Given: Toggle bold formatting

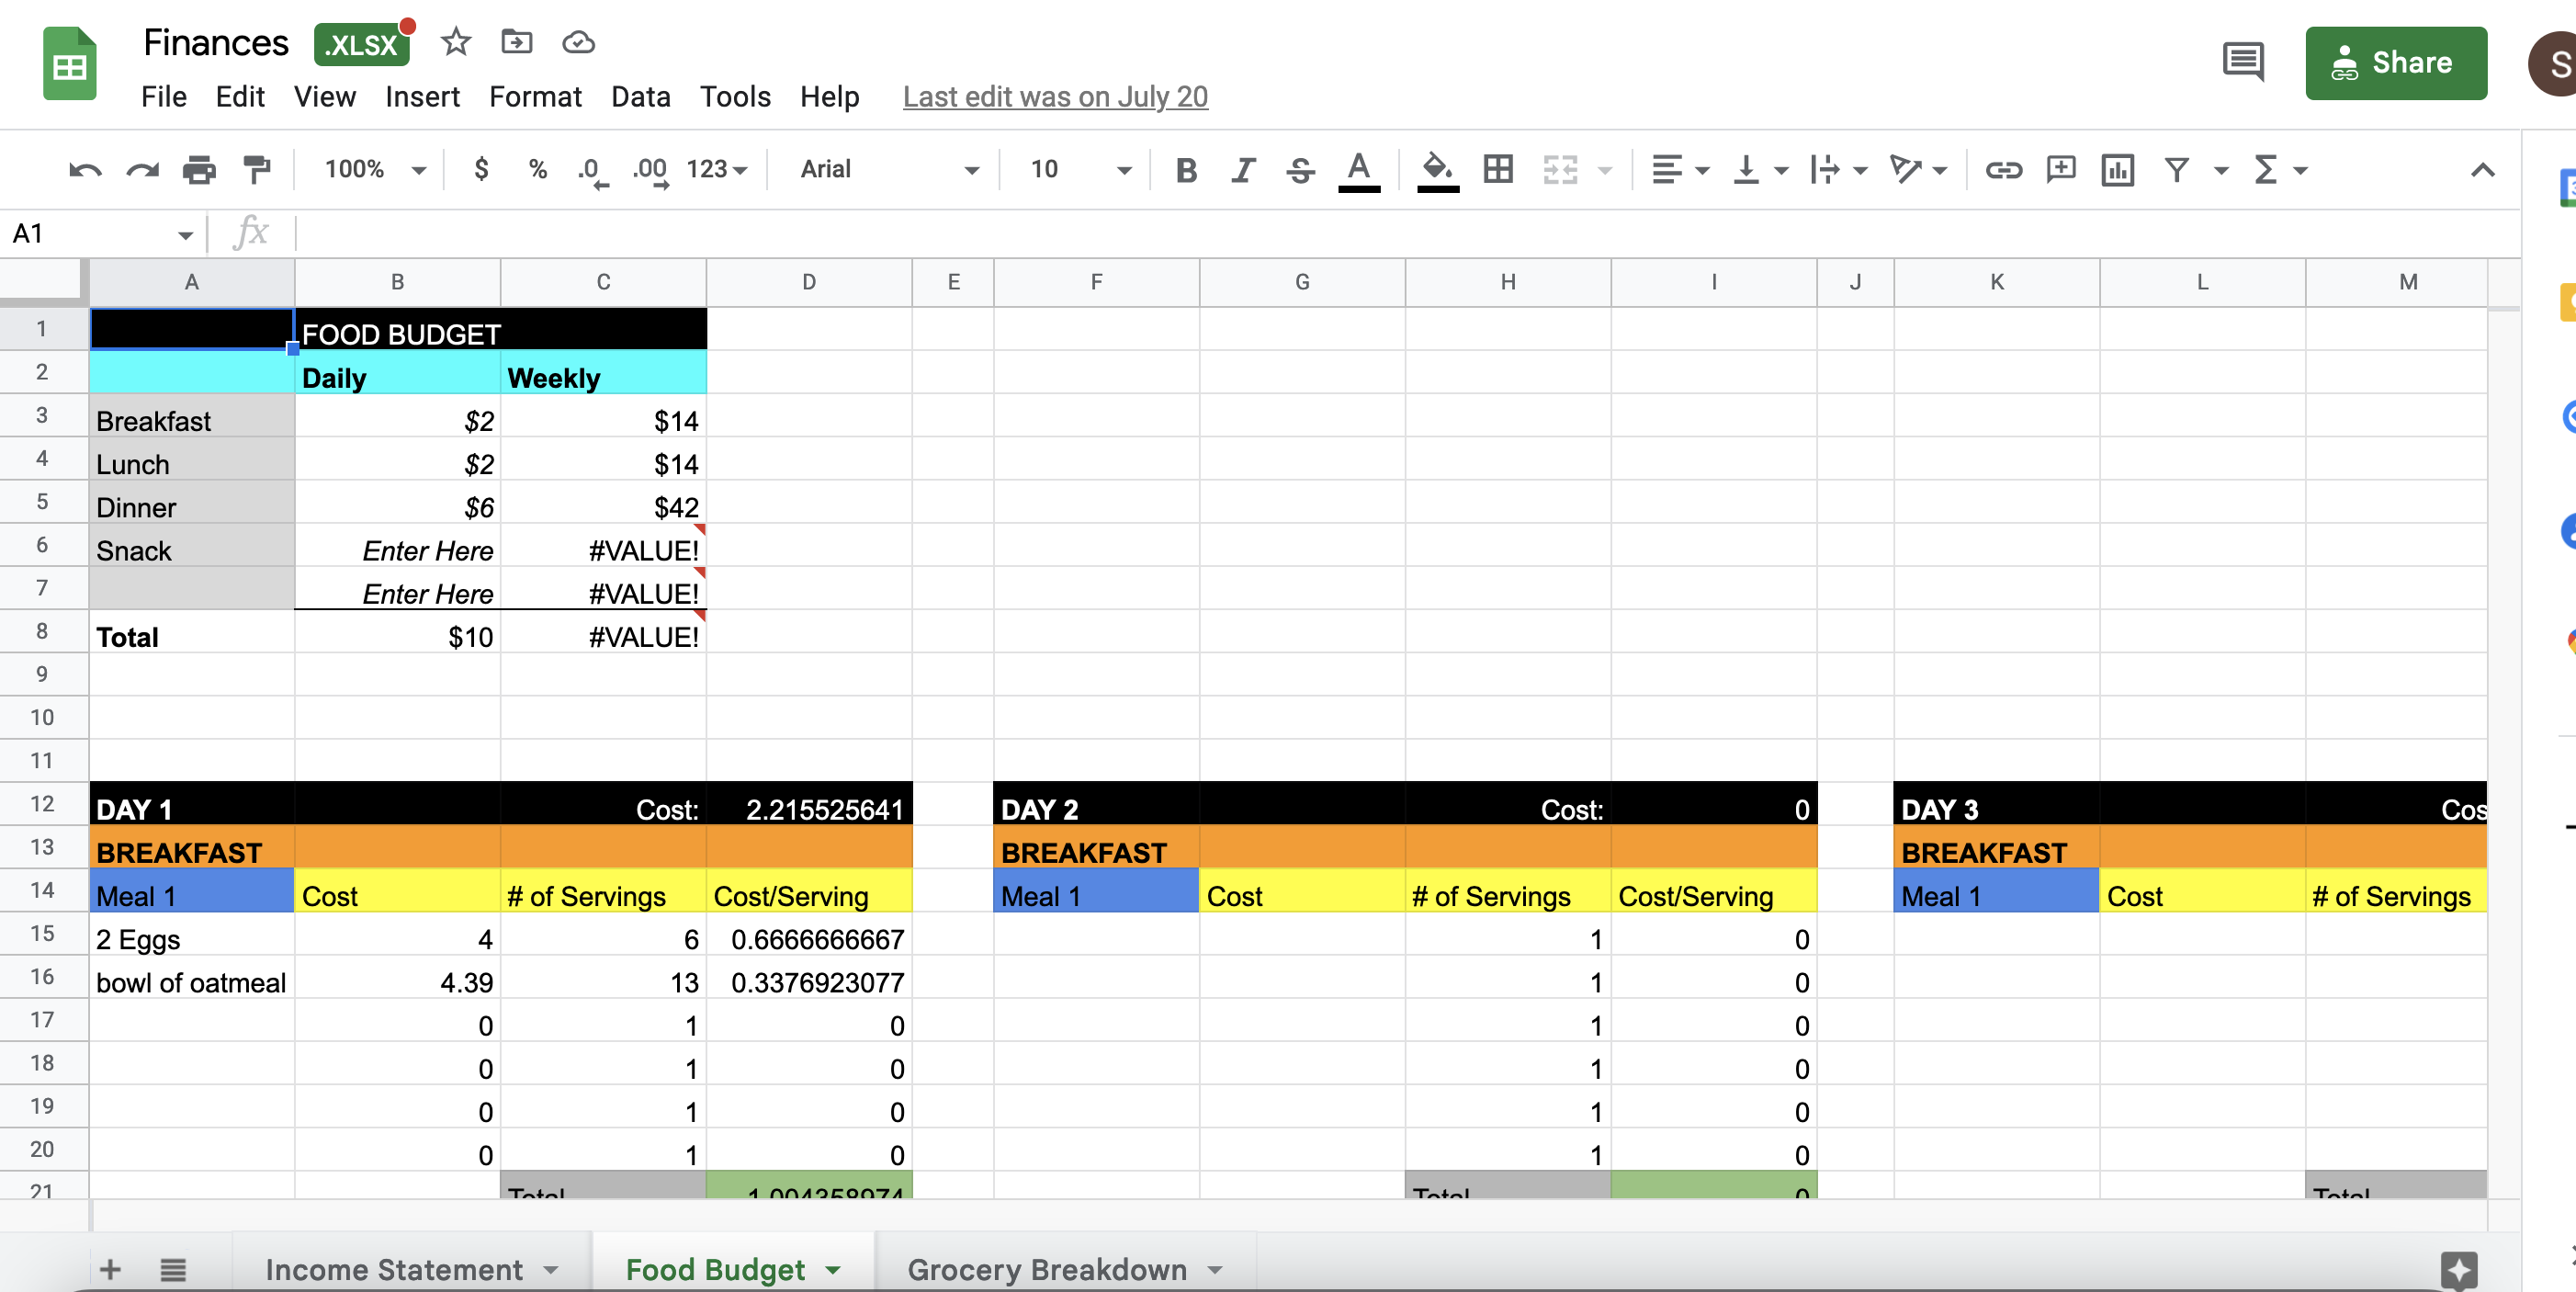Looking at the screenshot, I should (1186, 170).
